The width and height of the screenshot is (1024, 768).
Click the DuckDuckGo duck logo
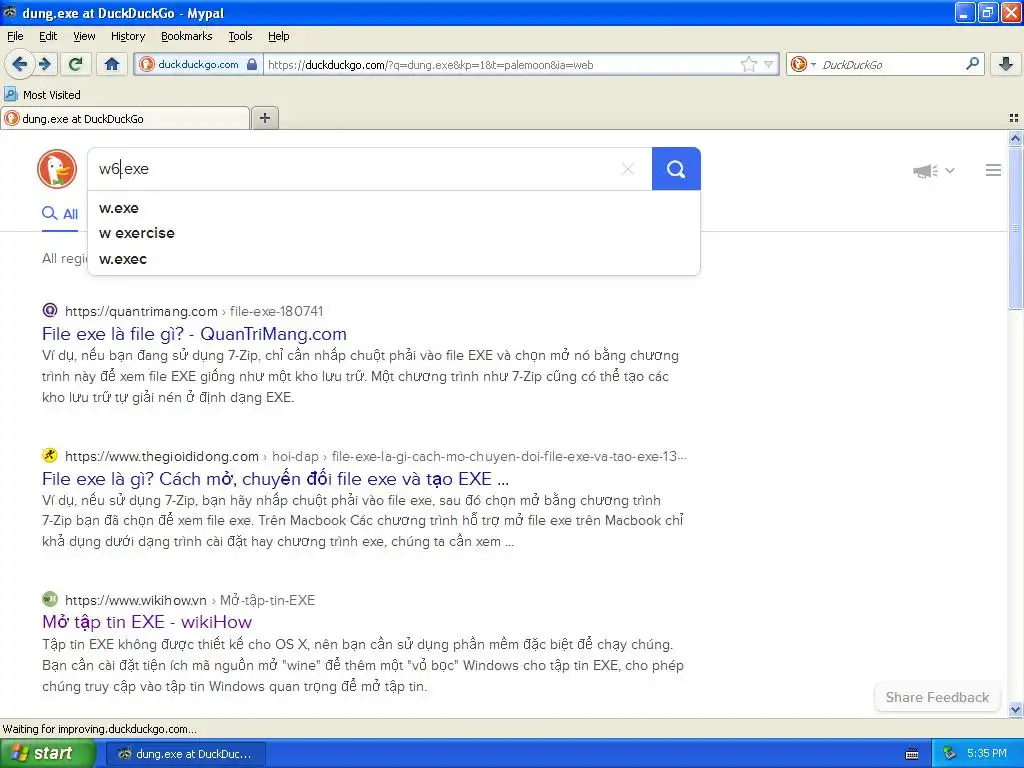[x=57, y=169]
